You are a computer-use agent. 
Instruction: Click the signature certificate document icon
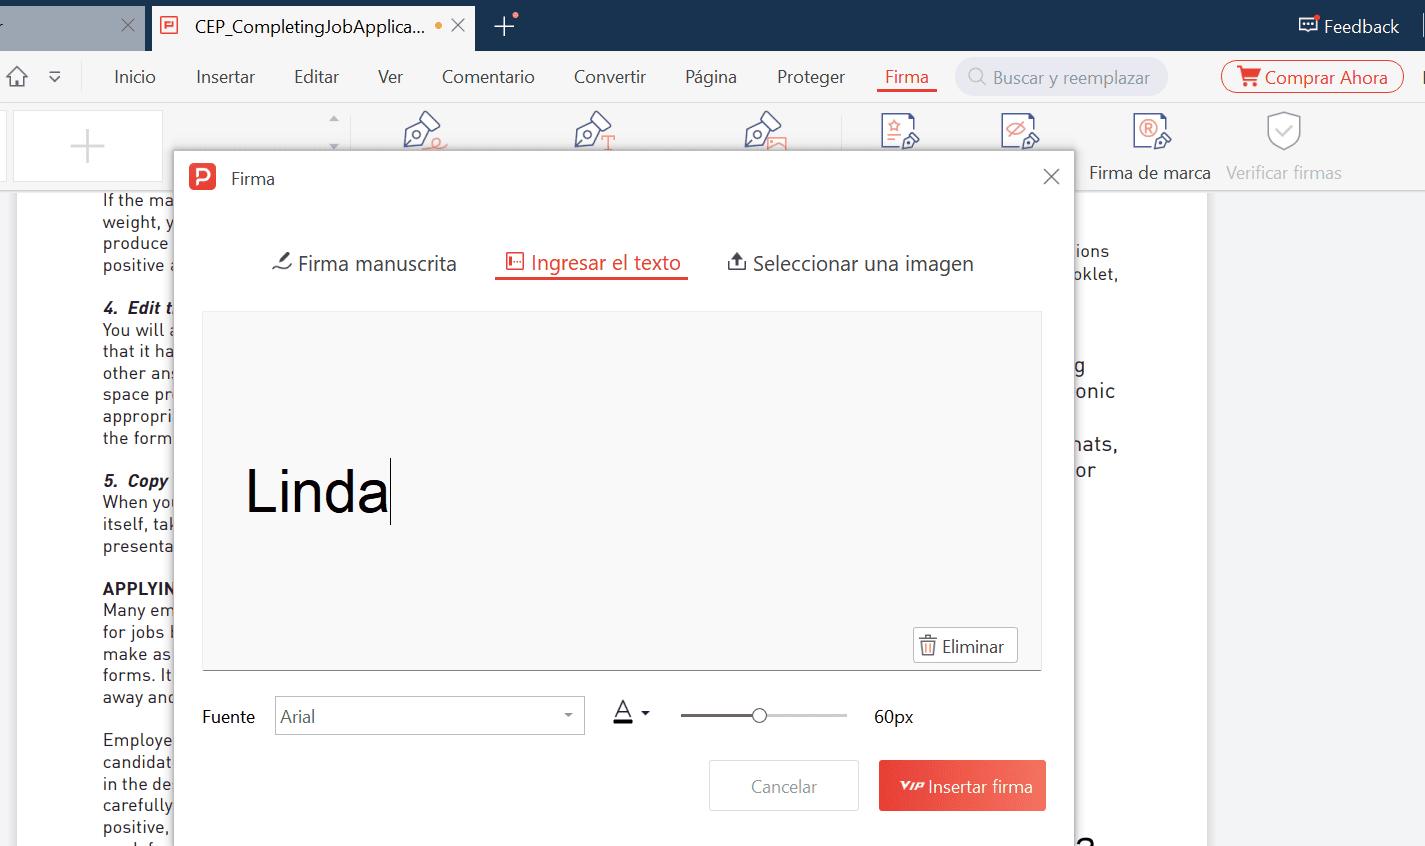pos(899,130)
